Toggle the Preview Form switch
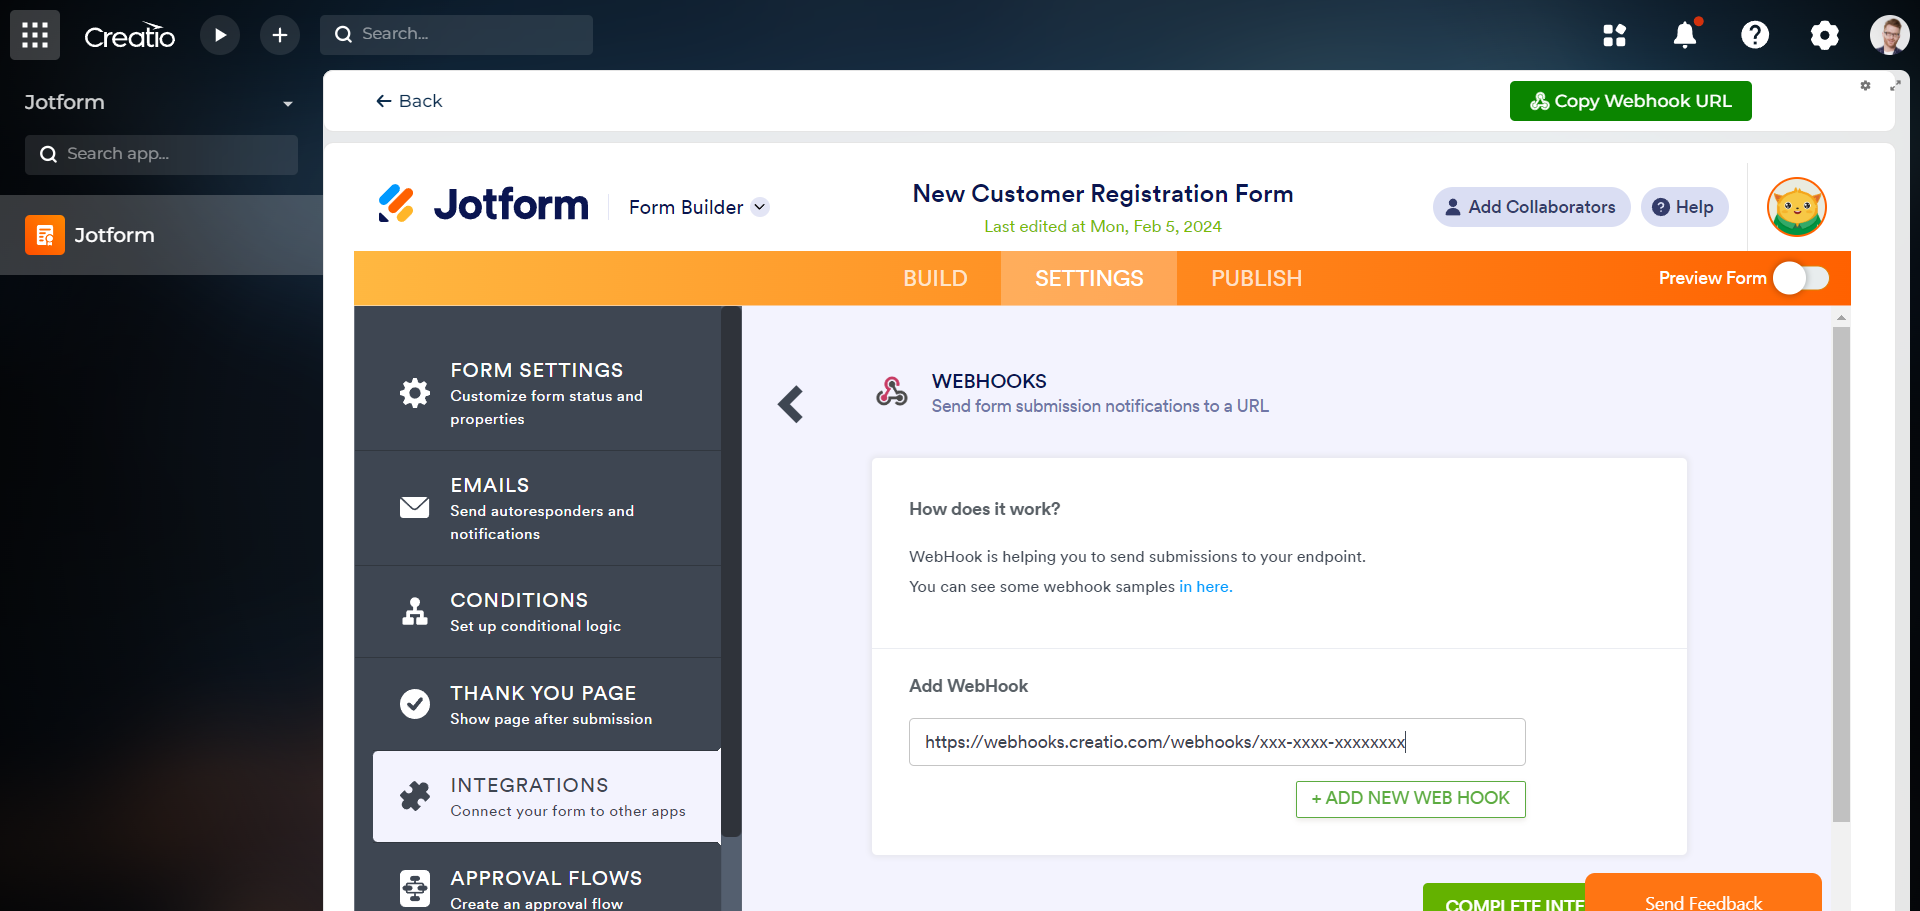Image resolution: width=1920 pixels, height=911 pixels. [1801, 278]
